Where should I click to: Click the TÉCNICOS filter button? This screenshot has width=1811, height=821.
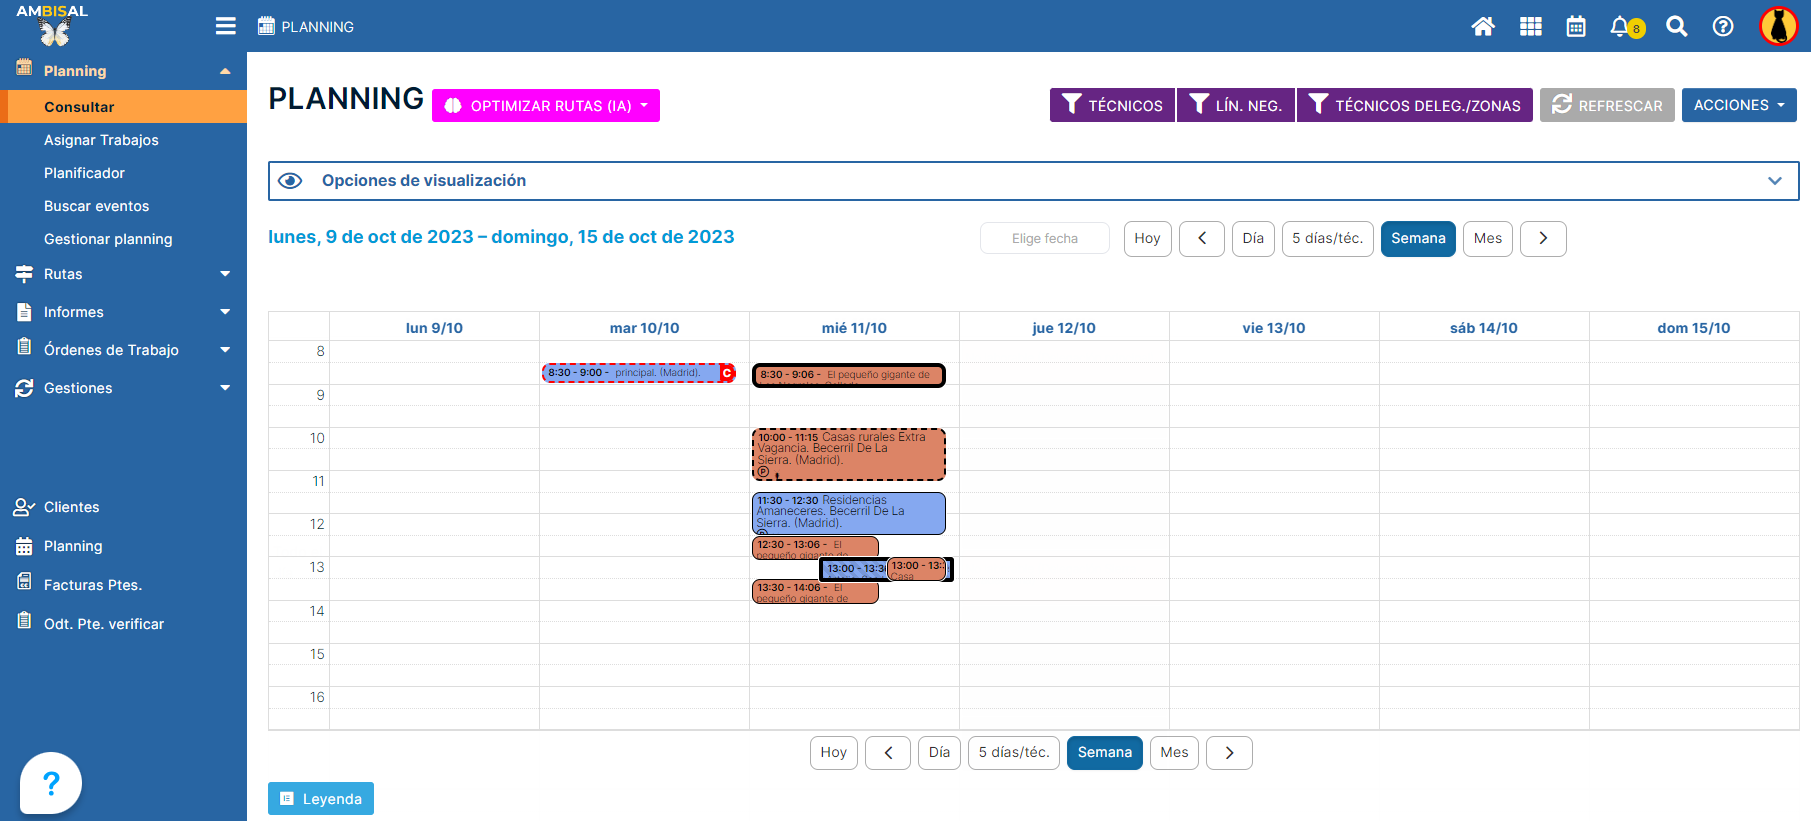tap(1112, 105)
